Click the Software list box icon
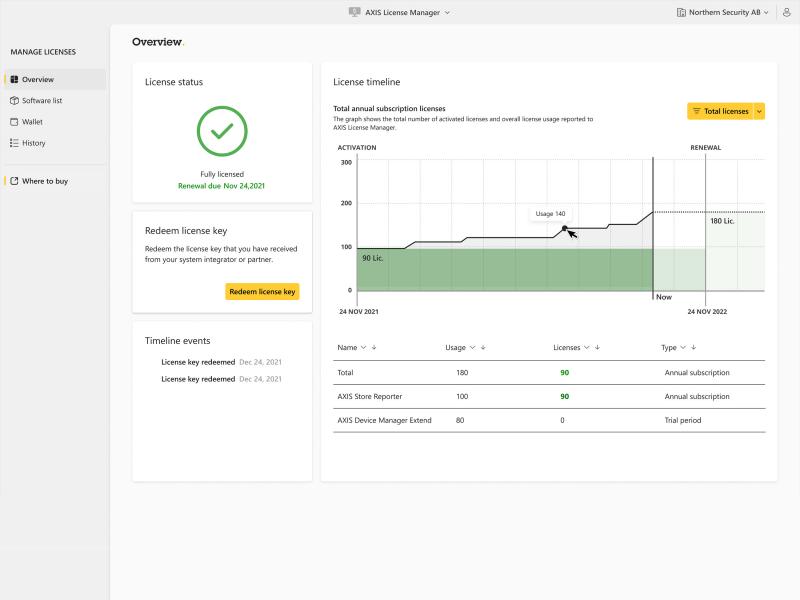 click(x=14, y=101)
